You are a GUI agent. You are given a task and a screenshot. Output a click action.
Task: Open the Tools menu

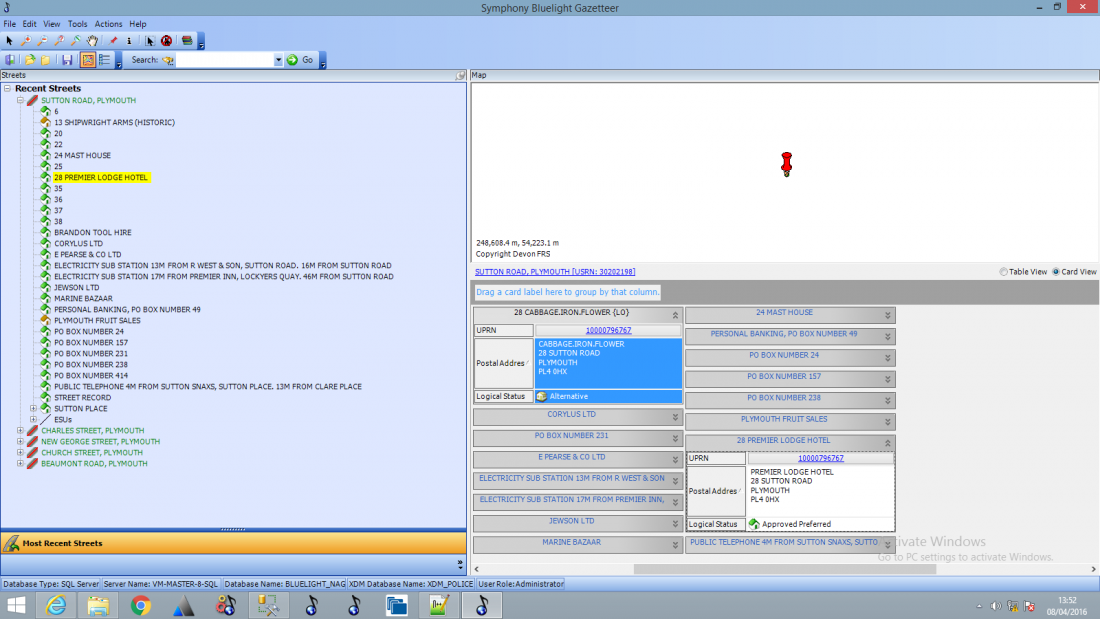point(77,24)
